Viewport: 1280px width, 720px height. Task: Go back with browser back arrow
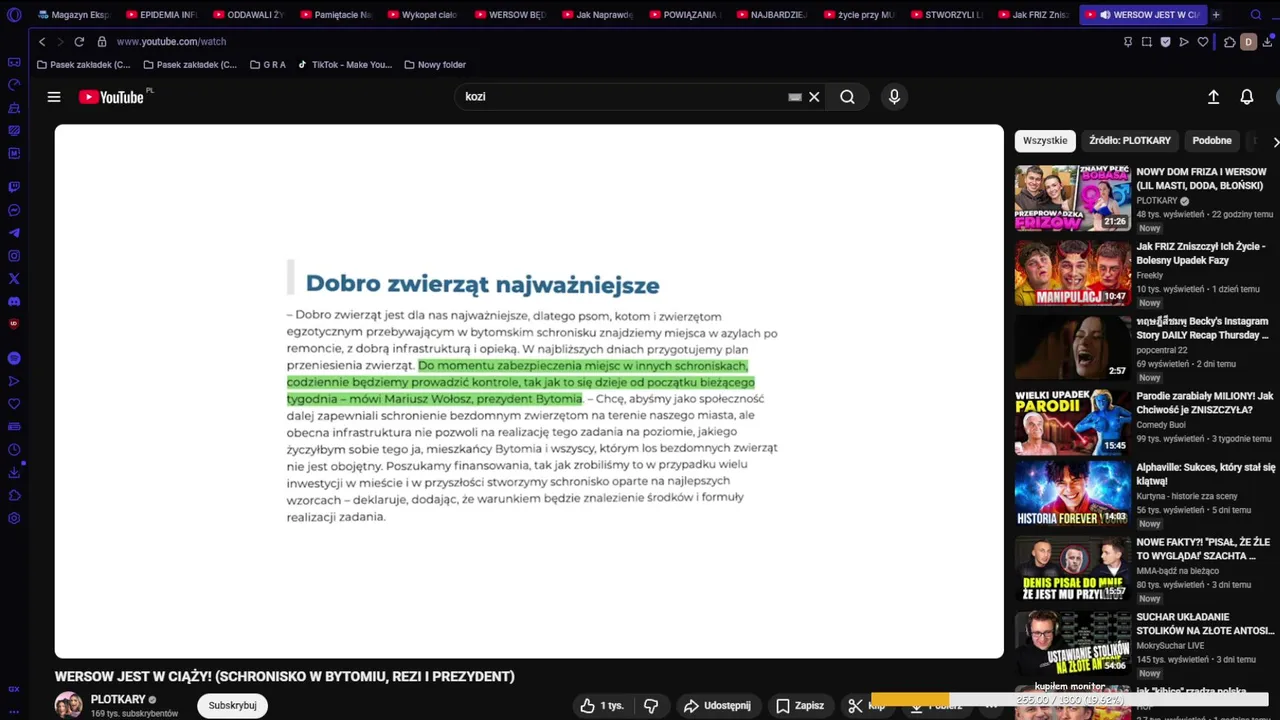(42, 42)
